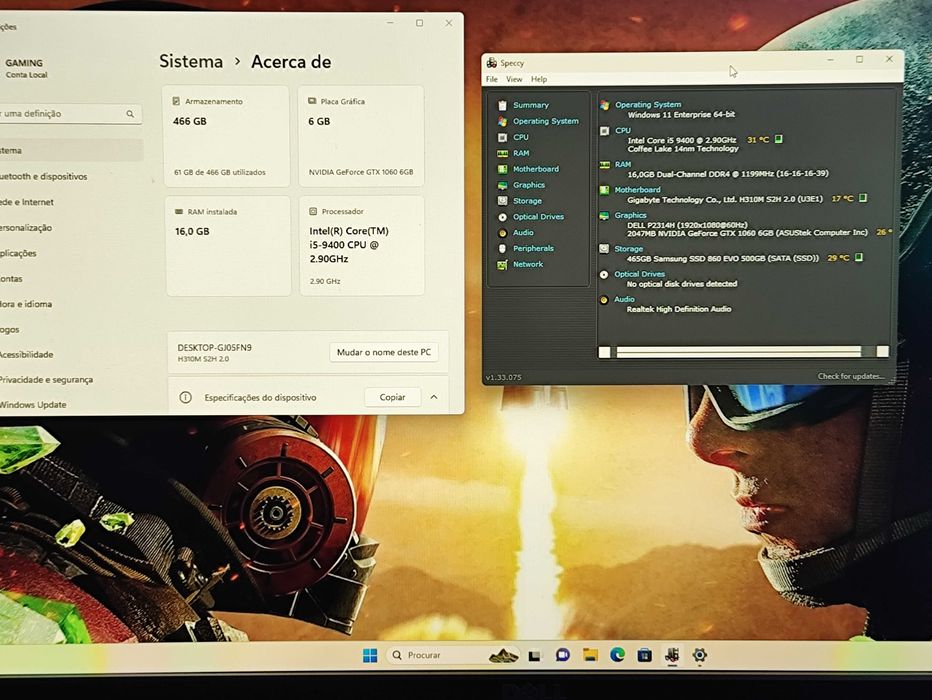Open Privacidade e segurança in Settings
Screen dimensions: 932x700
[x=46, y=380]
